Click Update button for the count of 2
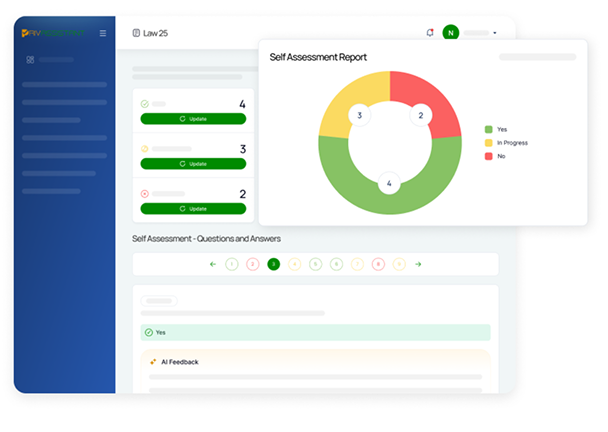This screenshot has height=432, width=608. [x=193, y=208]
